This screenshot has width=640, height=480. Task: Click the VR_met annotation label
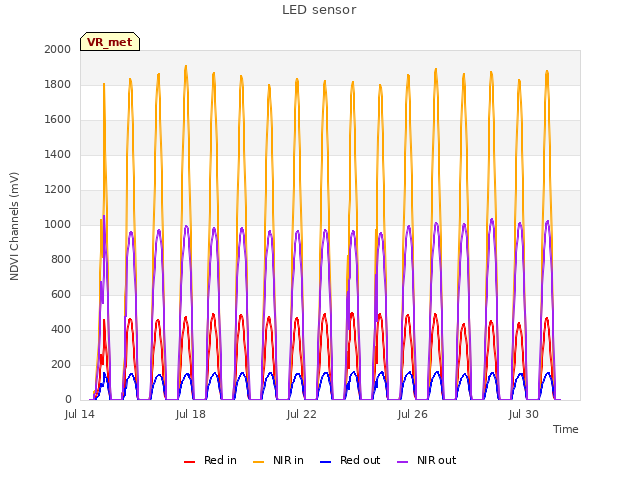(x=110, y=42)
